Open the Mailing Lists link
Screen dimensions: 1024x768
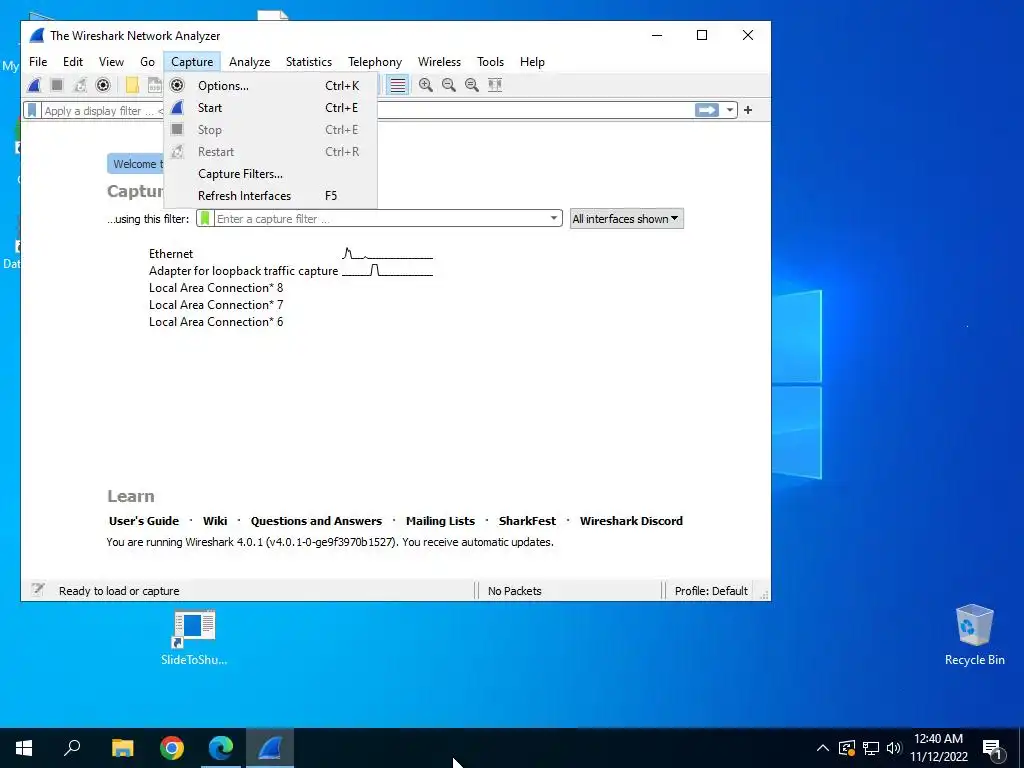coord(440,520)
